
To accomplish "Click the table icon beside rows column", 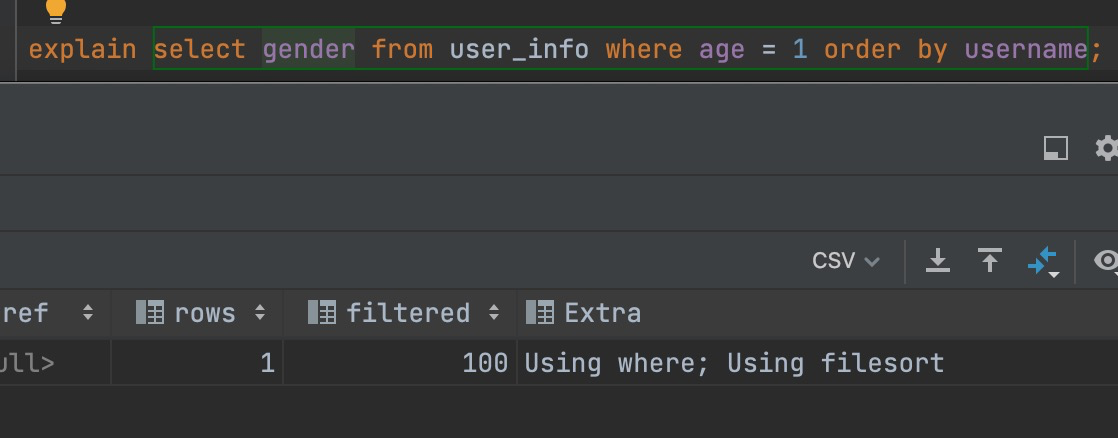I will (149, 313).
